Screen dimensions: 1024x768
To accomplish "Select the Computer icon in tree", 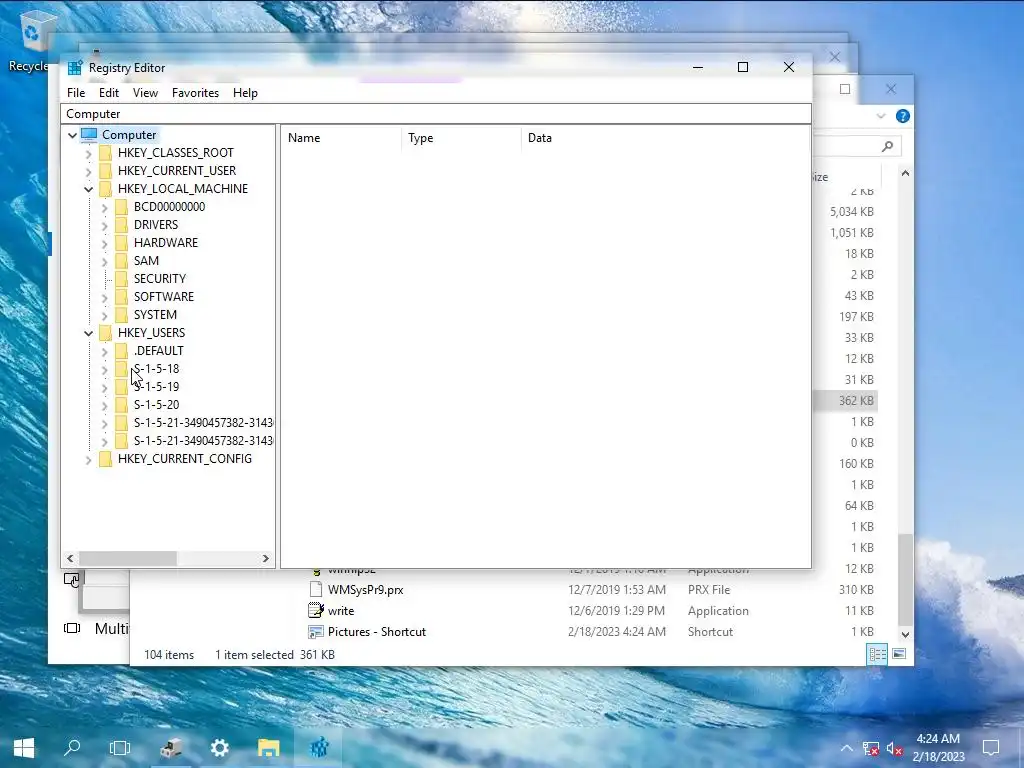I will (x=89, y=135).
